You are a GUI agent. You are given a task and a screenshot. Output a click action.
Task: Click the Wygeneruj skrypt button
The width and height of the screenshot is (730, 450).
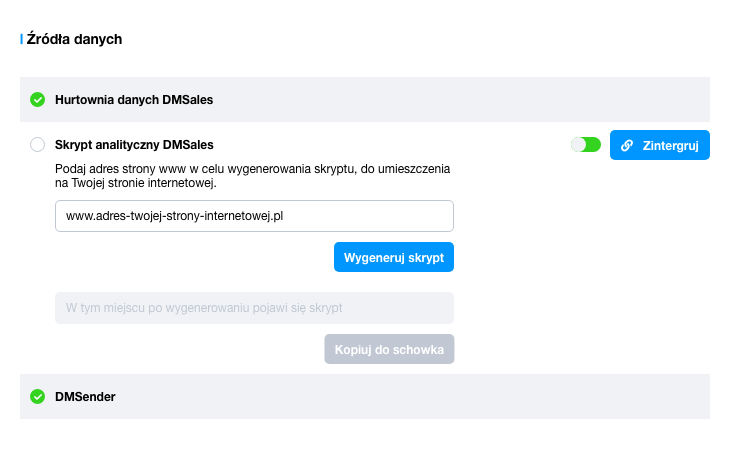coord(394,257)
